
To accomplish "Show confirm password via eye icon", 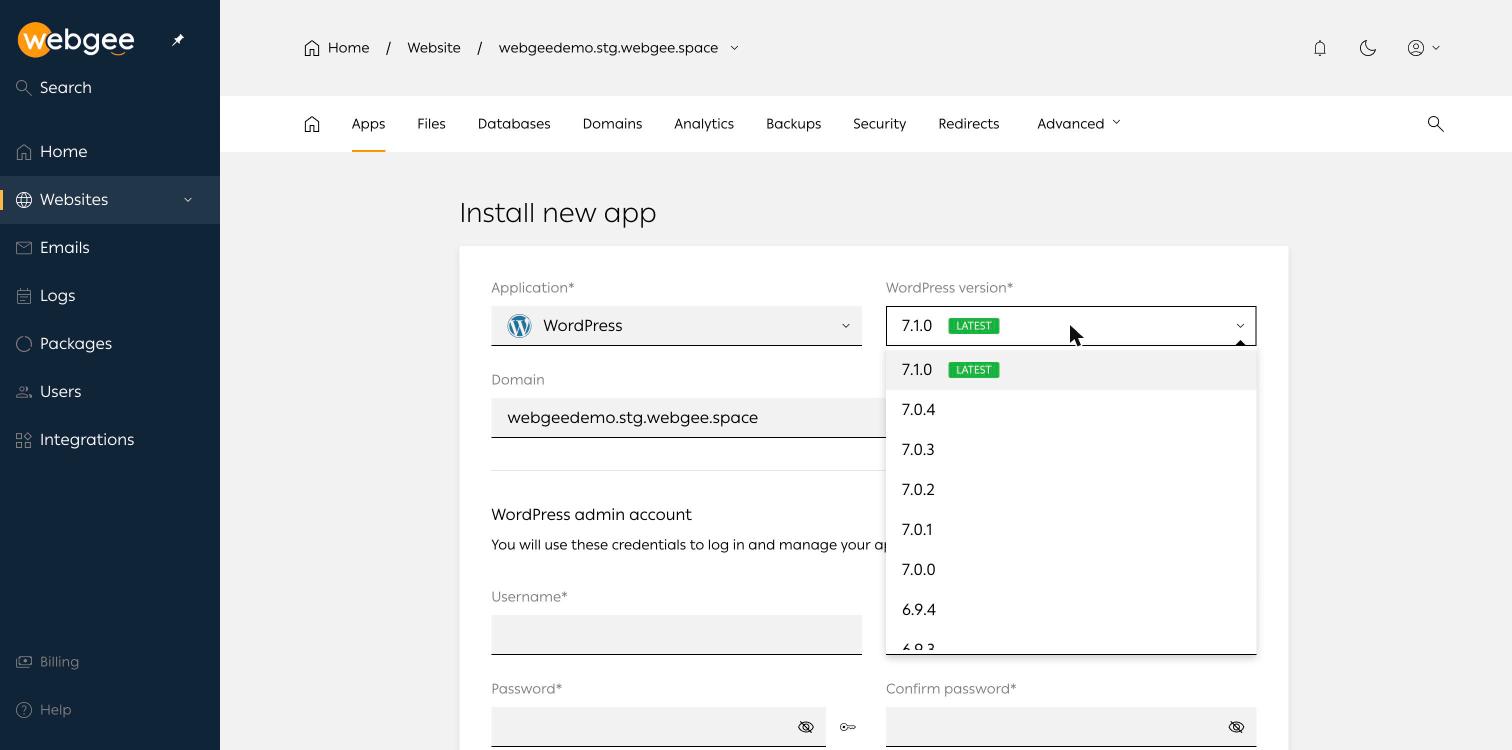I will point(1236,727).
